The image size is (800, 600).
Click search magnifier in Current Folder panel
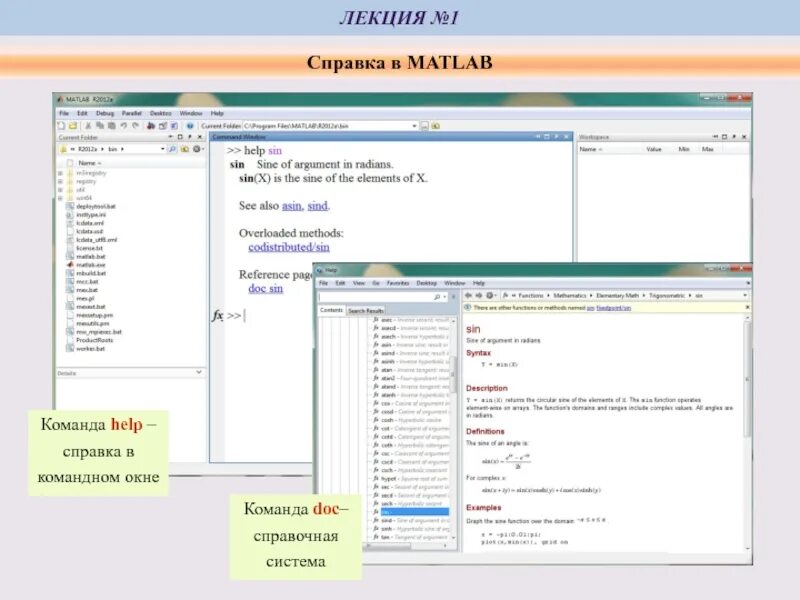point(172,149)
